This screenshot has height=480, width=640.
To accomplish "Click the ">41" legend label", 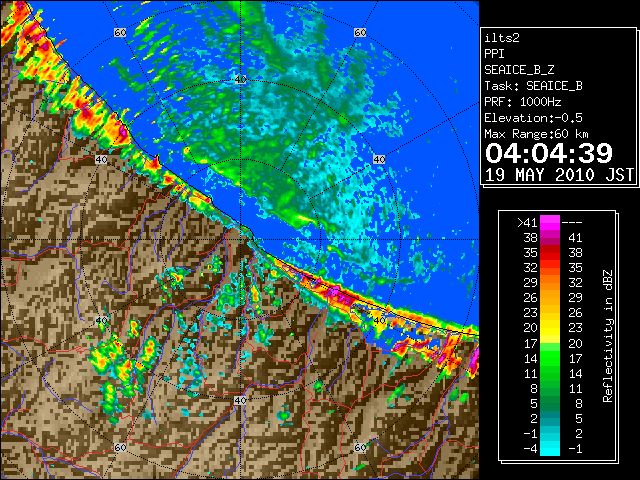I will [527, 223].
